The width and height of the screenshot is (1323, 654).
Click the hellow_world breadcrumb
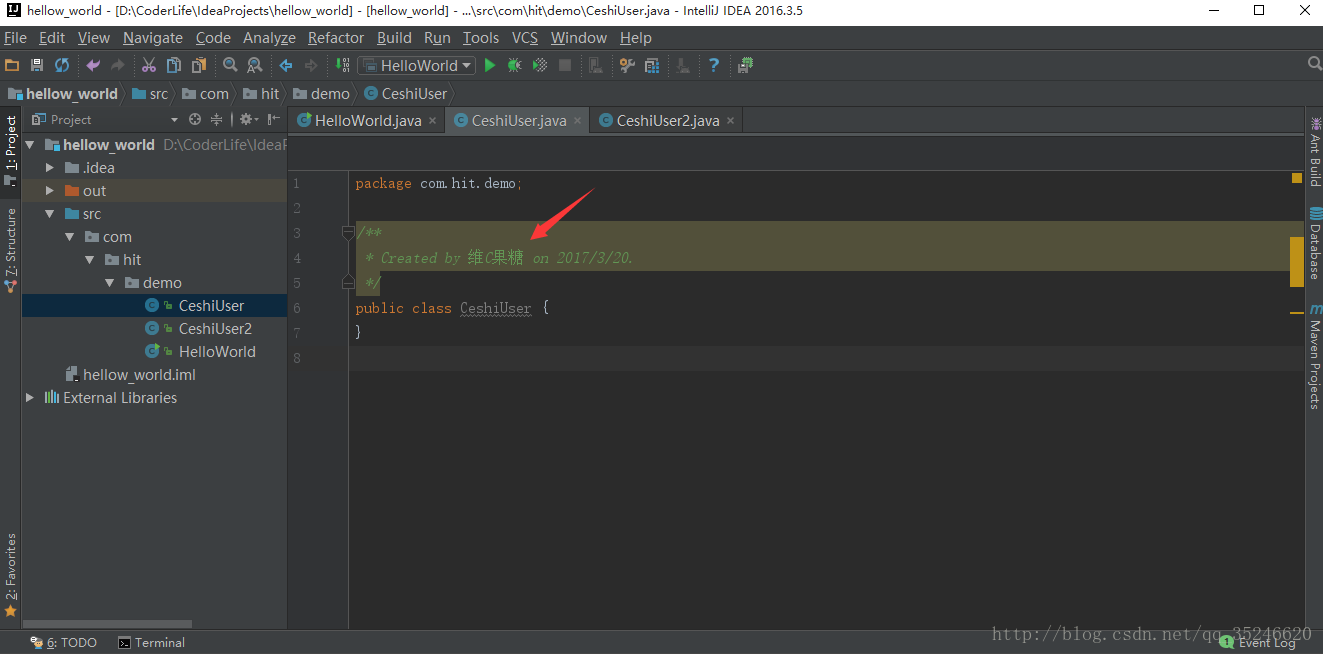pyautogui.click(x=63, y=94)
